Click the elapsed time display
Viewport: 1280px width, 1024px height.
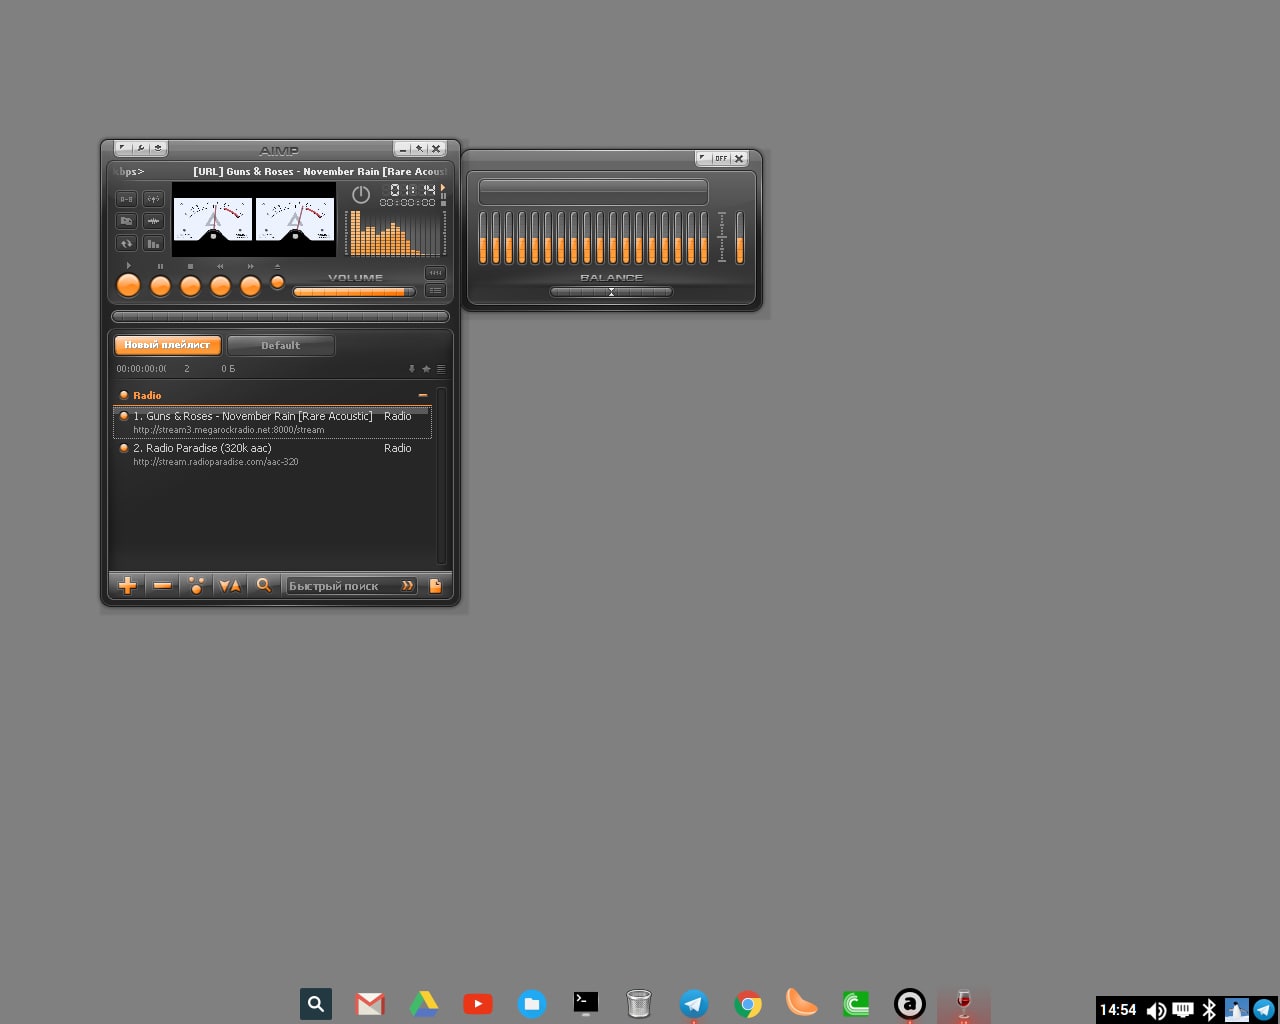pyautogui.click(x=413, y=190)
